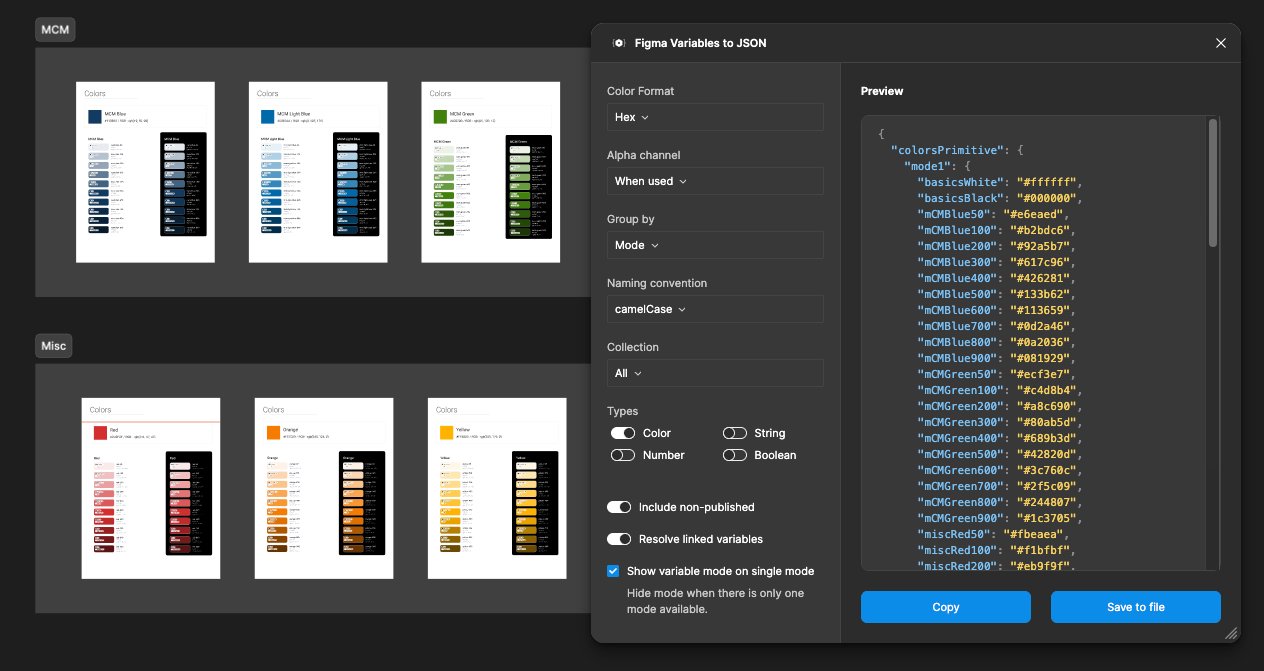Open the Collection dropdown set to All

pos(714,373)
